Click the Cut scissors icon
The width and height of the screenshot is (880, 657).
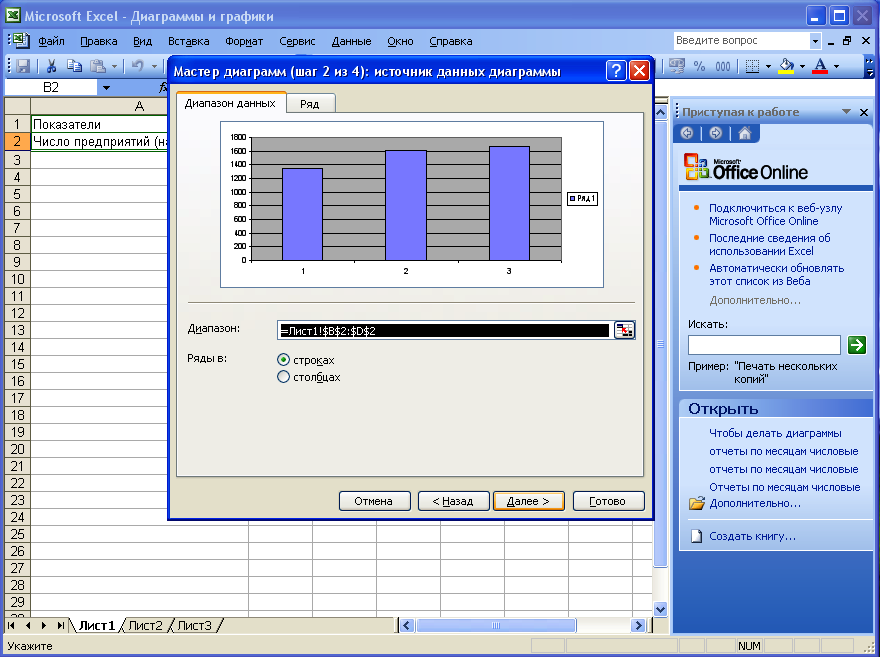(x=50, y=66)
